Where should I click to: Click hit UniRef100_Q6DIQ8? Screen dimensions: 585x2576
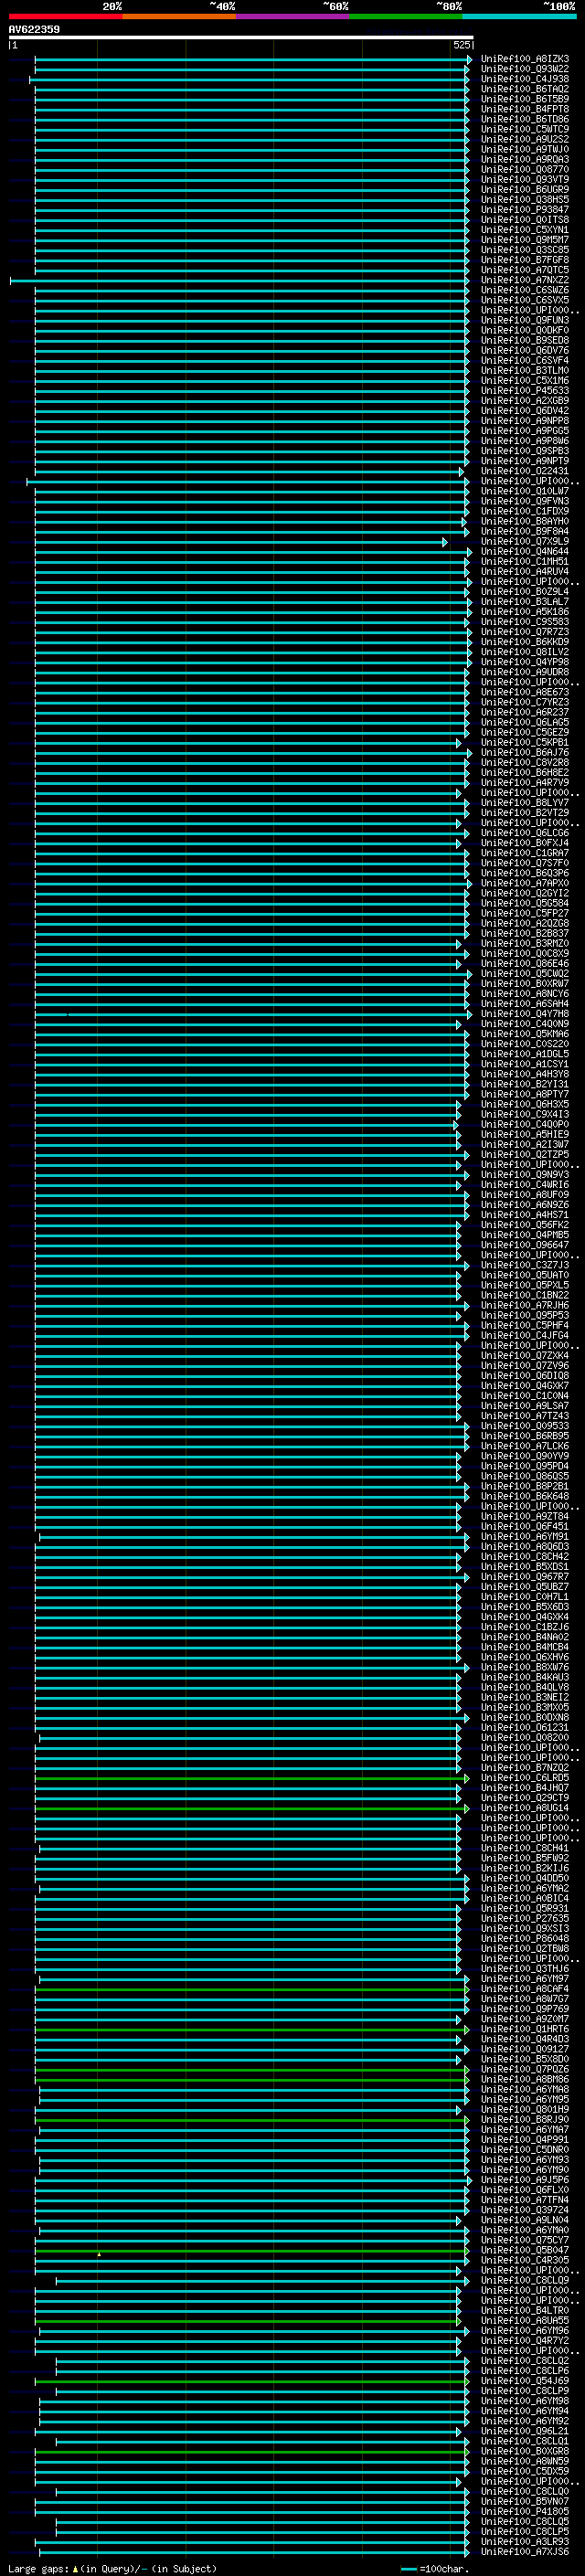tap(525, 1376)
